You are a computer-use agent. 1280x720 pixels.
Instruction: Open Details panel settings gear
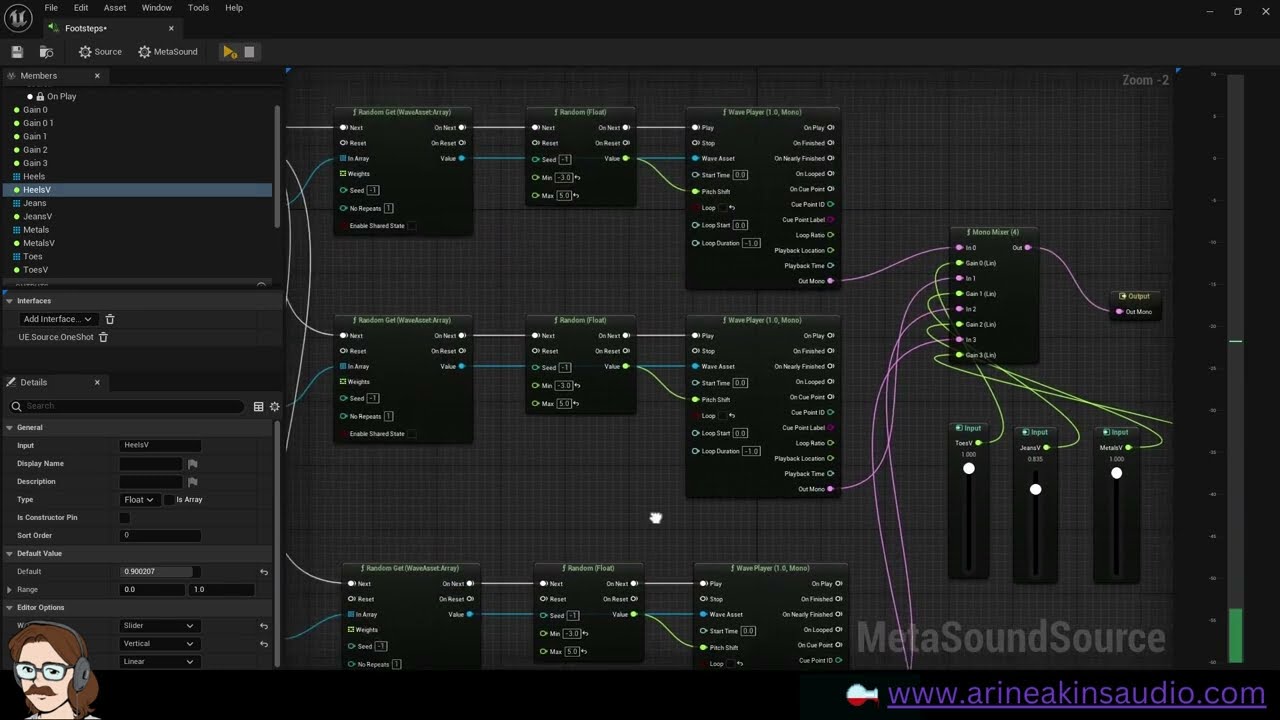pos(274,406)
